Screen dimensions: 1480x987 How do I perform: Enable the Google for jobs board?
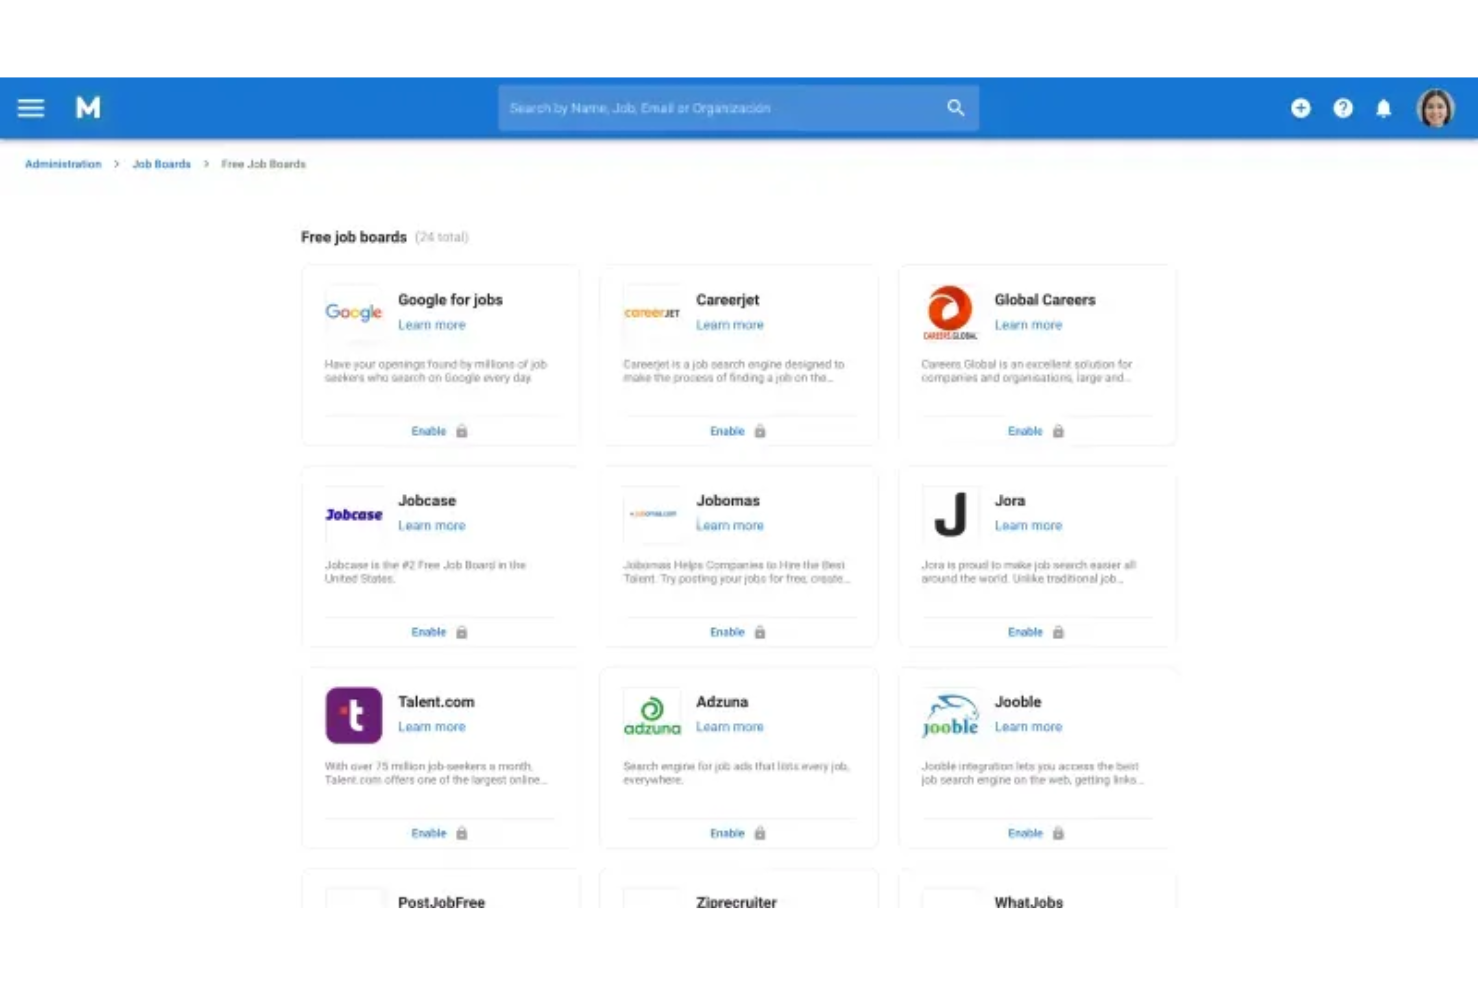[x=428, y=432]
